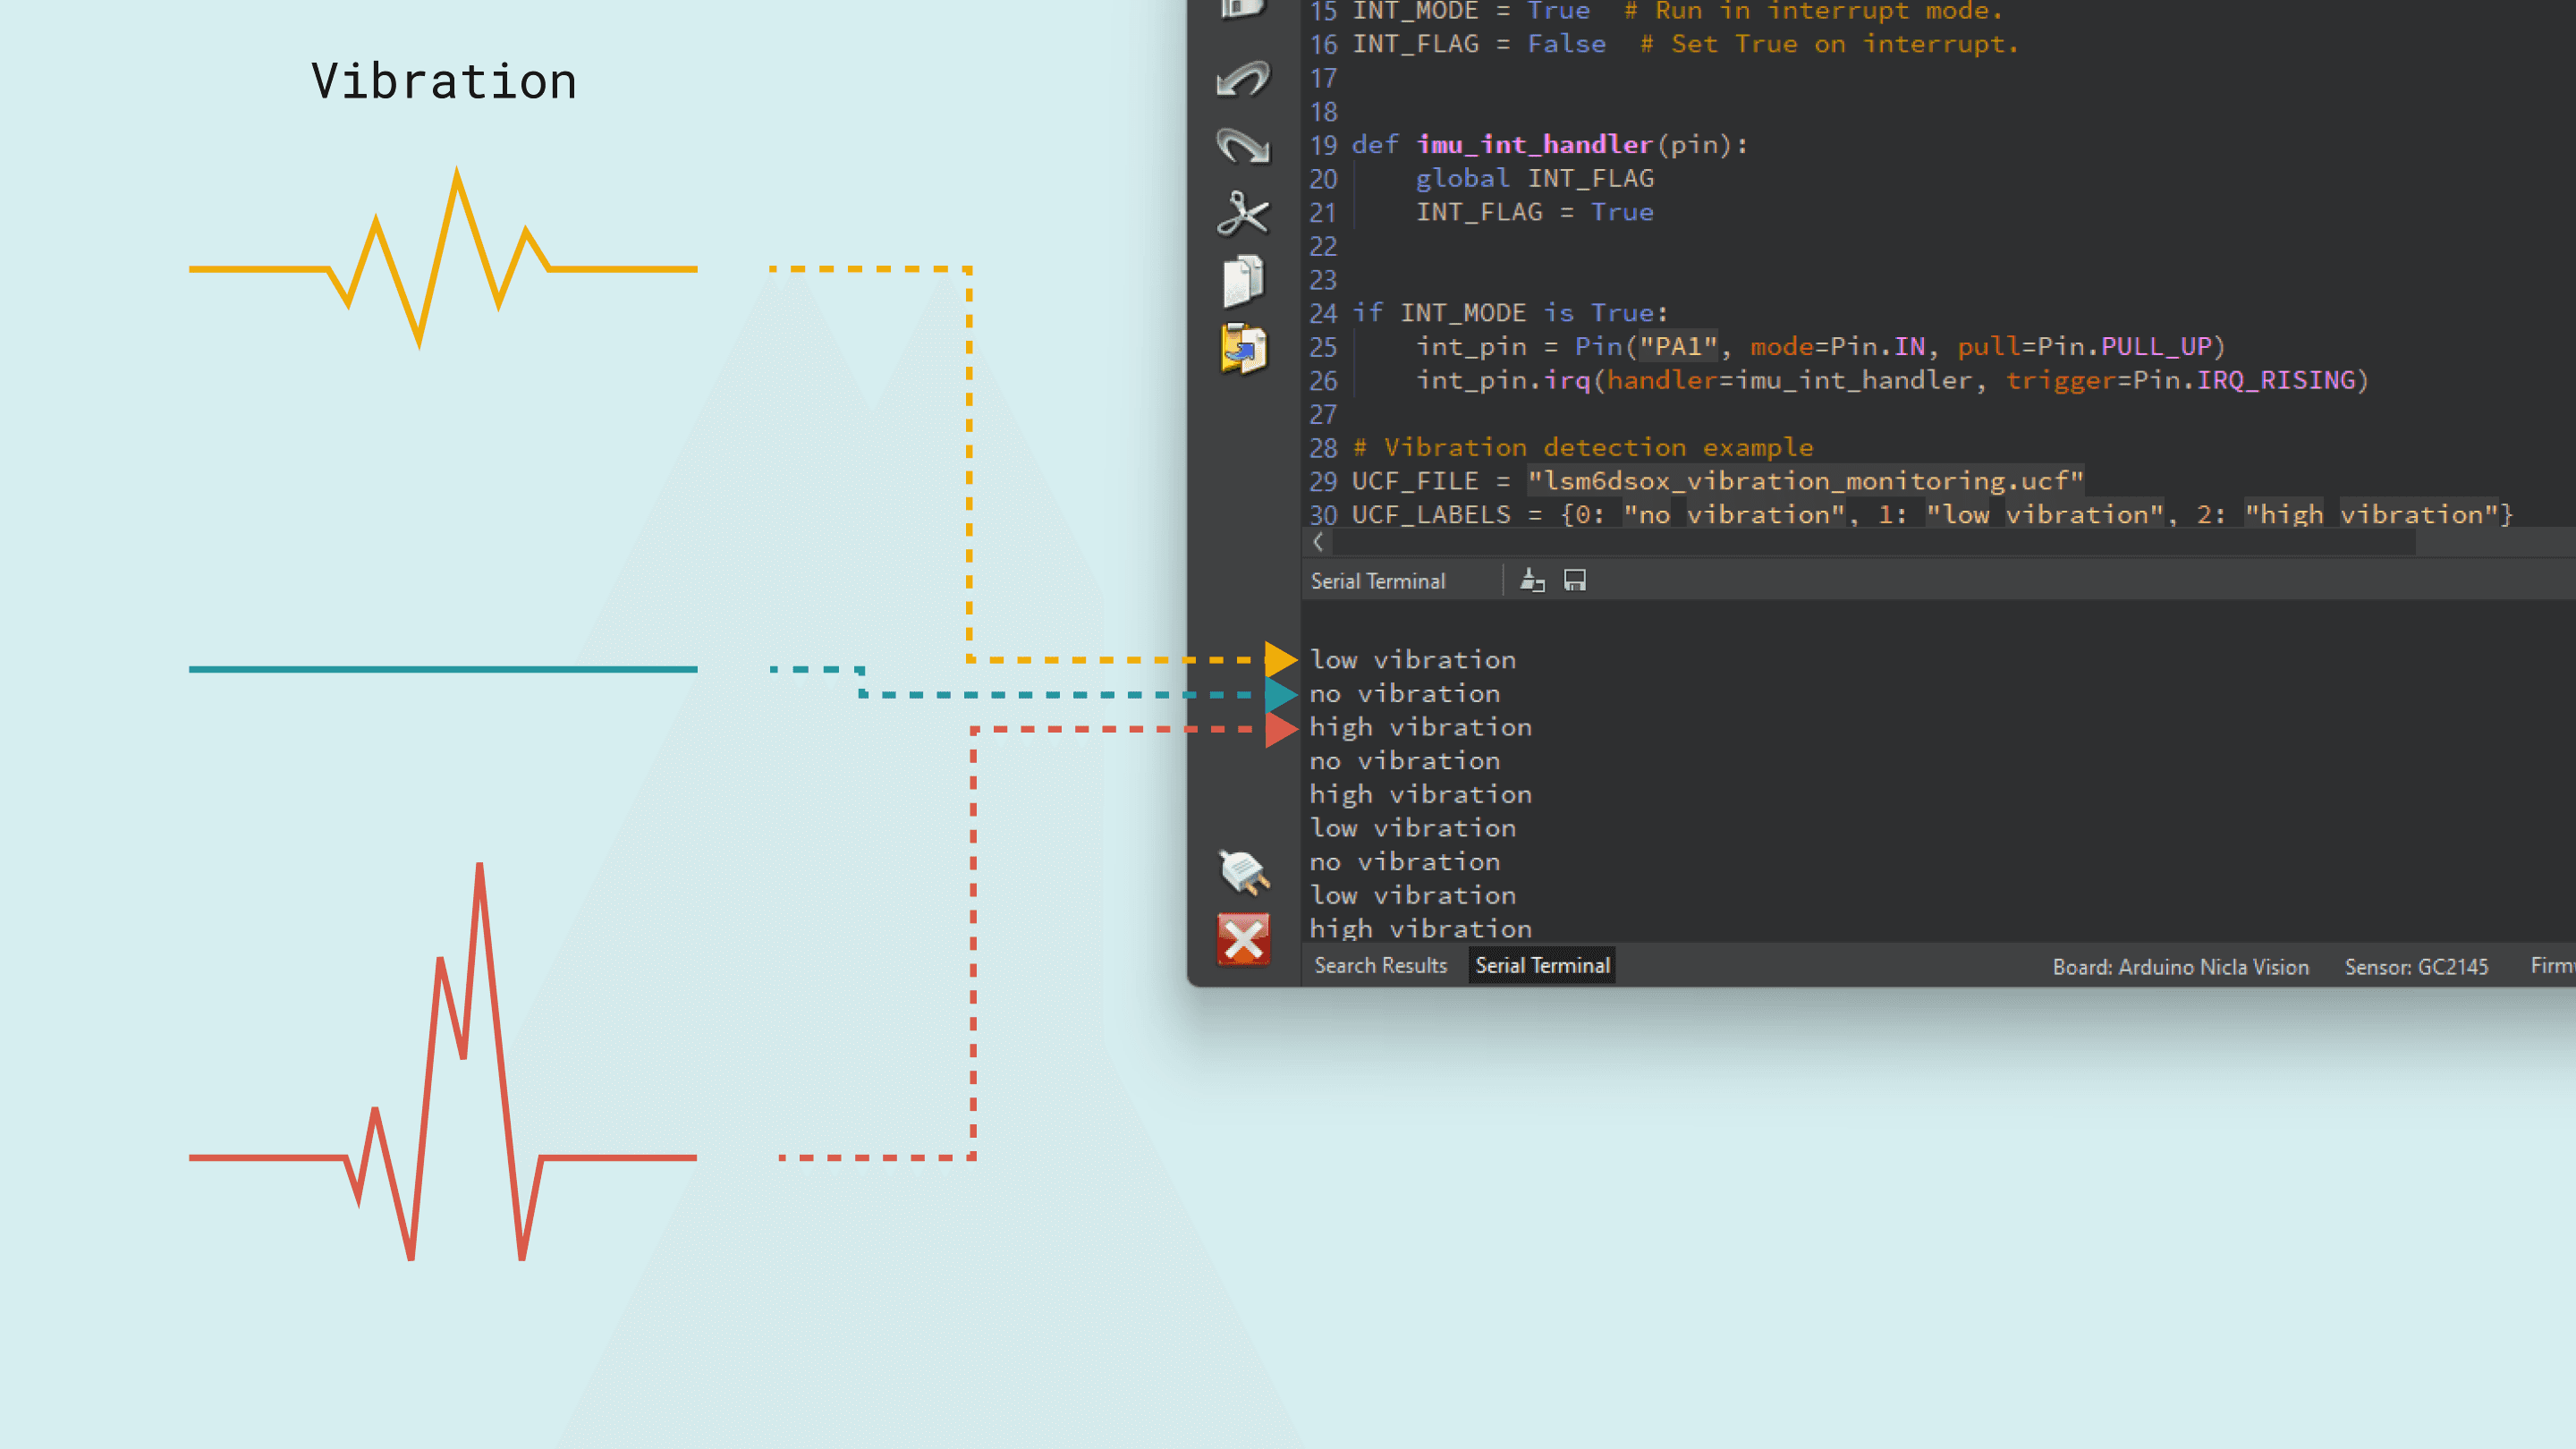Click the Copy documents icon
2576x1449 pixels.
pyautogui.click(x=1243, y=281)
